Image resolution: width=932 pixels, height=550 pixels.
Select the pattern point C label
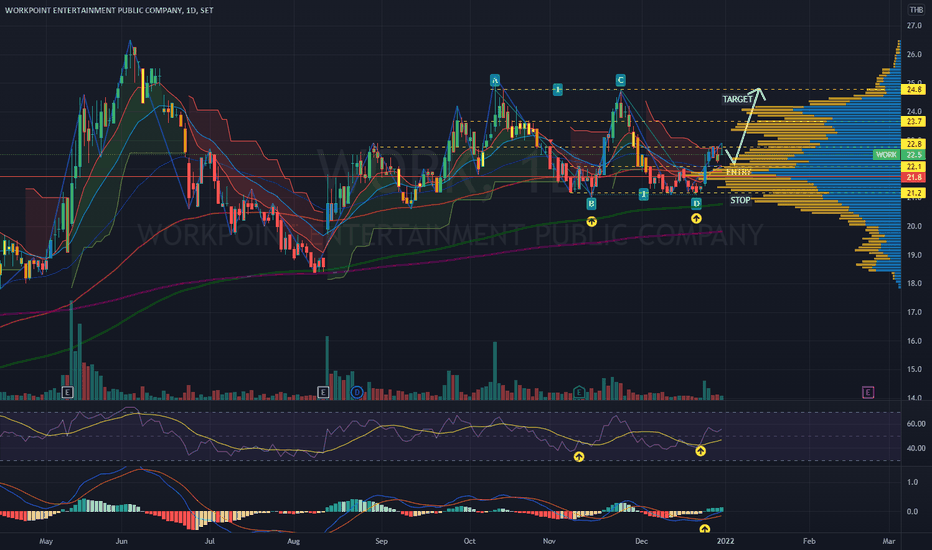pyautogui.click(x=620, y=79)
